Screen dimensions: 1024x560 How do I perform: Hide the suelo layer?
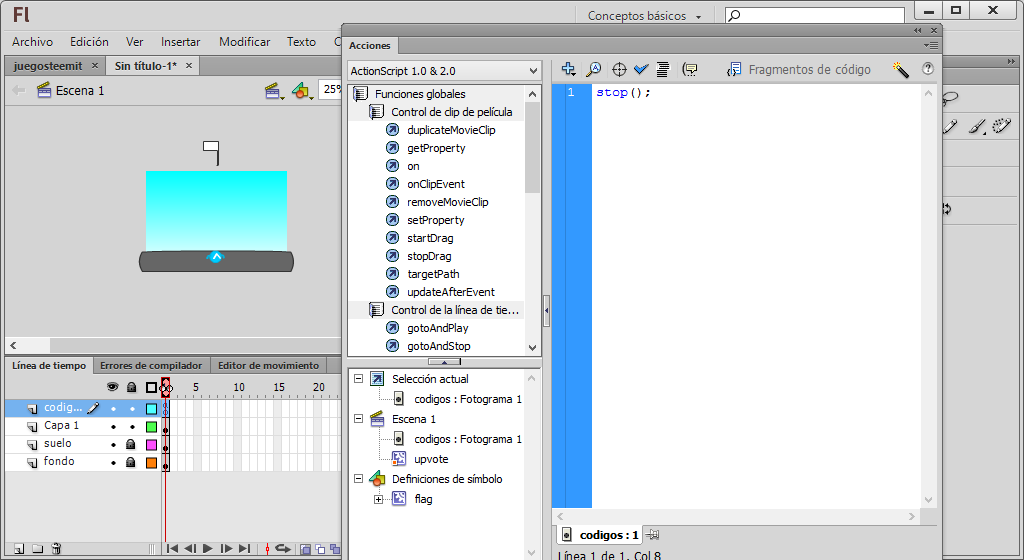(113, 444)
